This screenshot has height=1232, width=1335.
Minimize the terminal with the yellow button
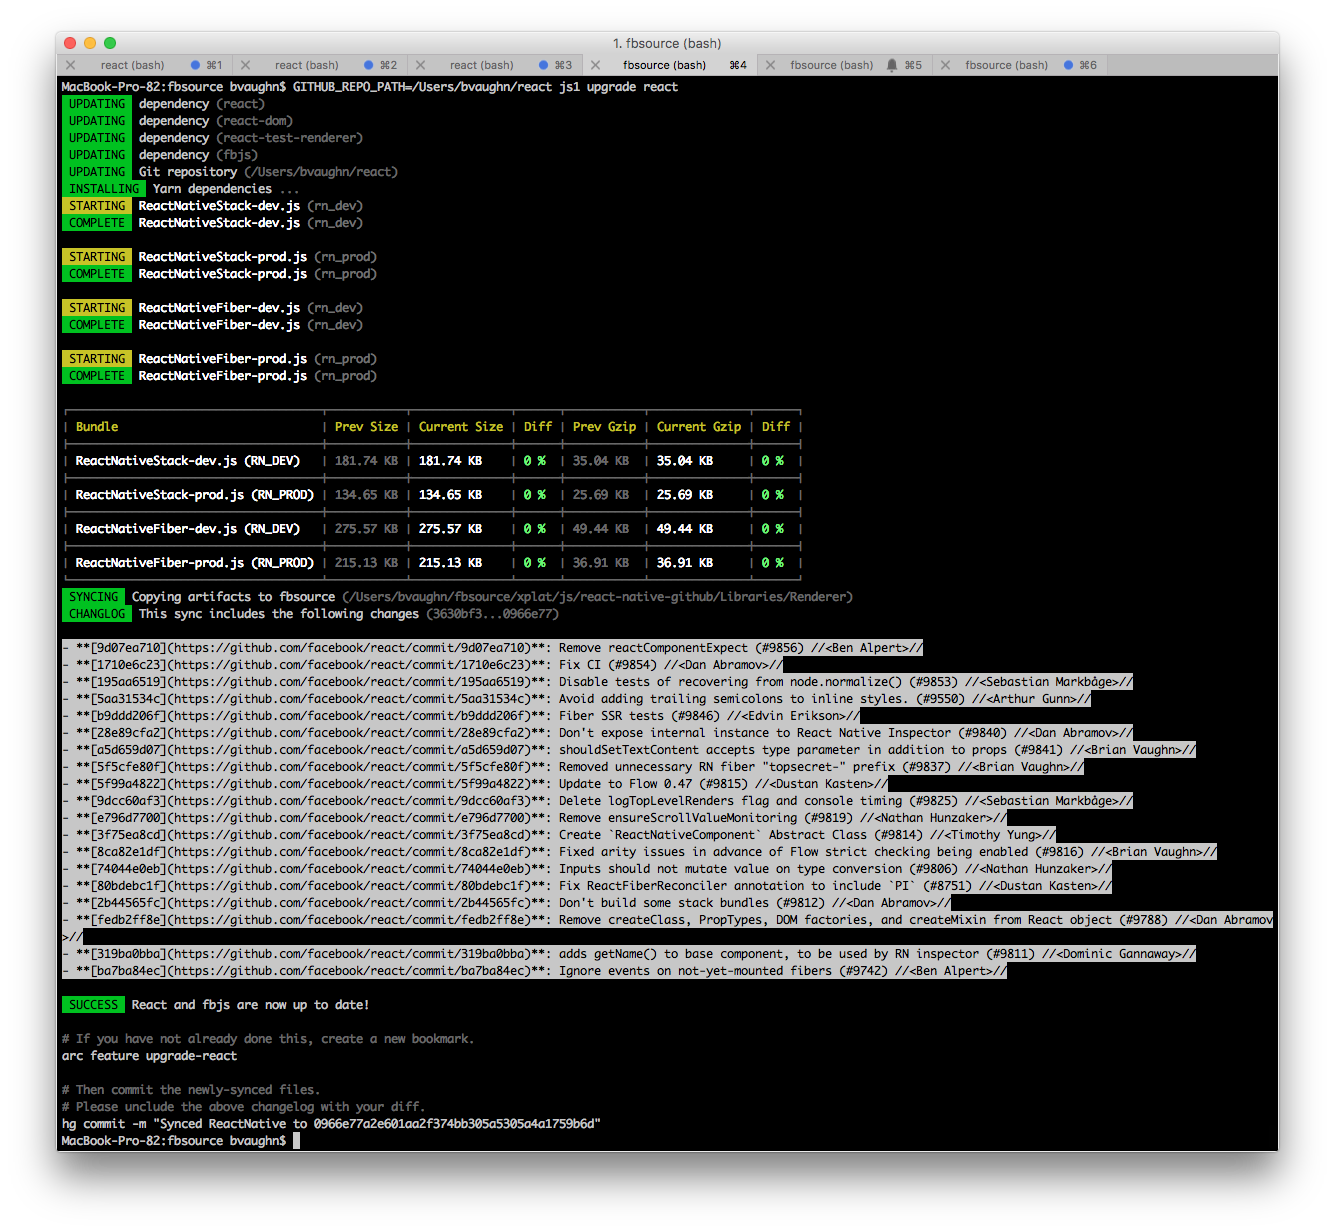[x=90, y=43]
